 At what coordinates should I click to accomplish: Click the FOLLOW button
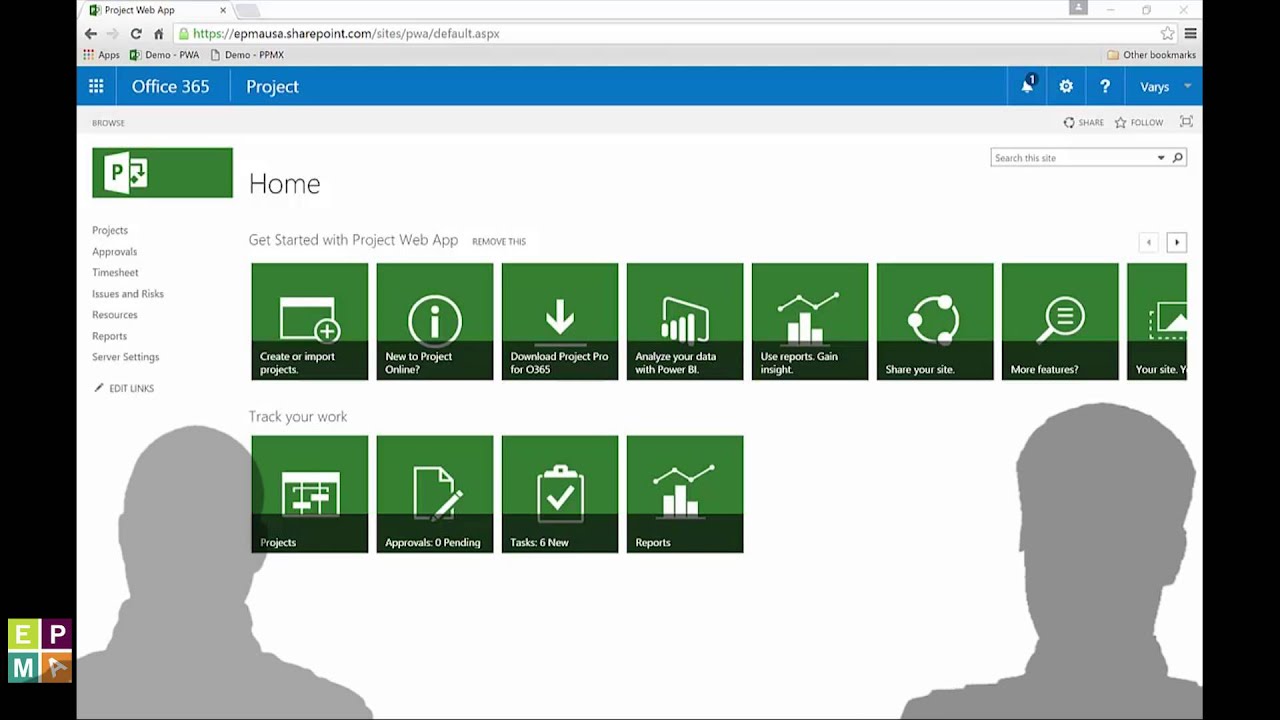(x=1139, y=122)
